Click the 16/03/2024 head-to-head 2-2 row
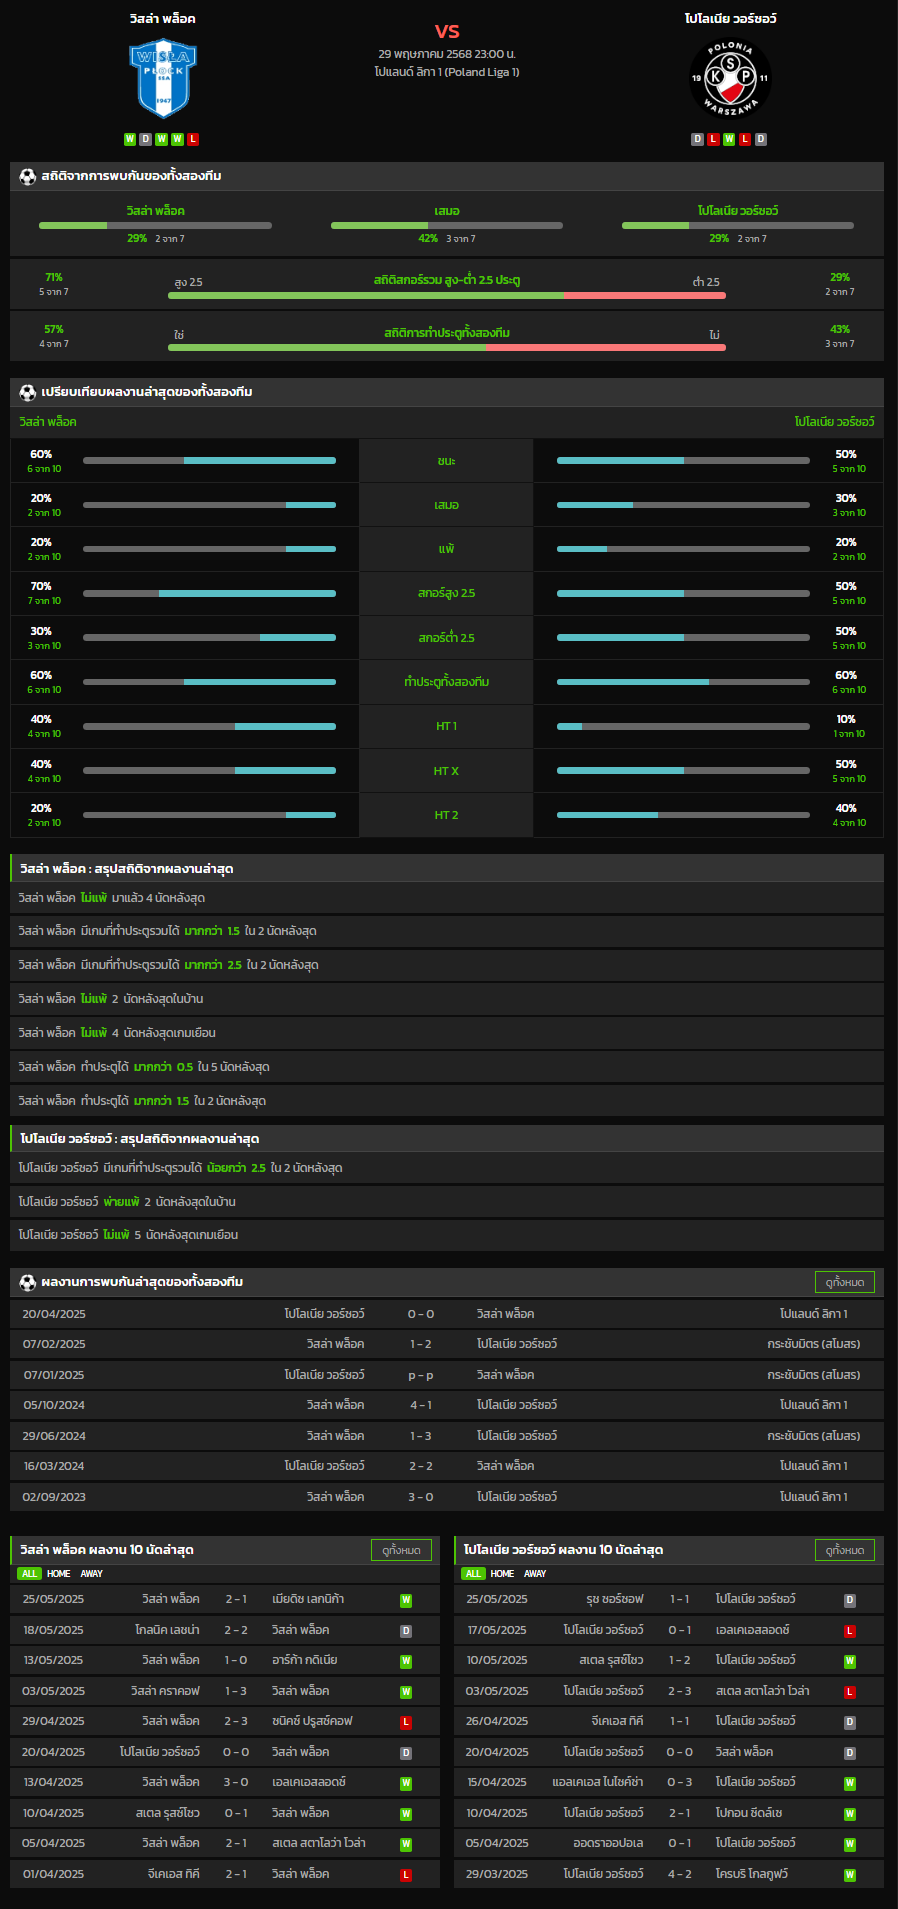Viewport: 898px width, 1909px height. point(447,1466)
